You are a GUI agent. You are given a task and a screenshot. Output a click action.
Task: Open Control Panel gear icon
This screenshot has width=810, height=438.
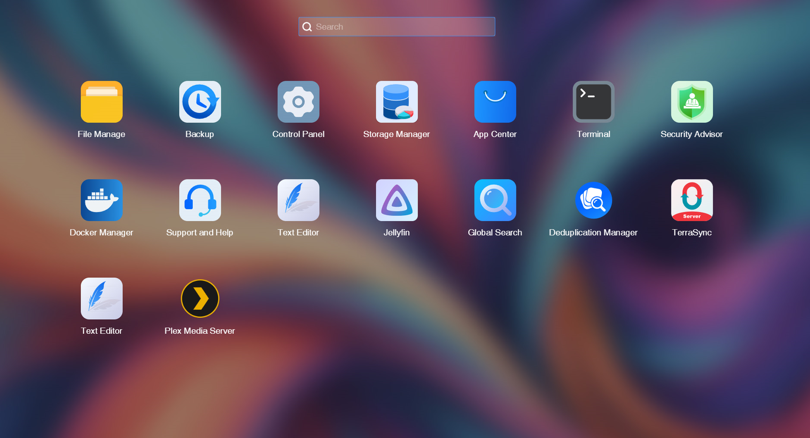click(x=298, y=102)
